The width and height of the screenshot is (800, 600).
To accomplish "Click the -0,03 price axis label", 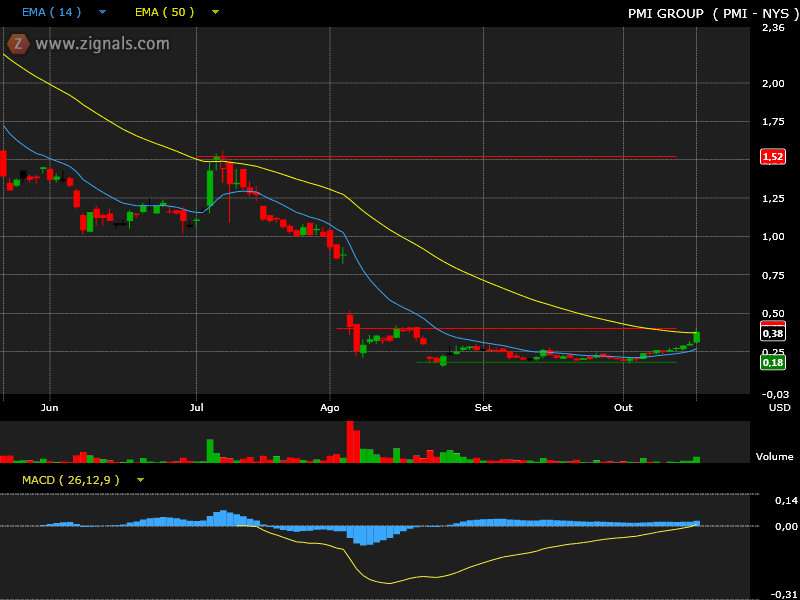I will pos(774,394).
